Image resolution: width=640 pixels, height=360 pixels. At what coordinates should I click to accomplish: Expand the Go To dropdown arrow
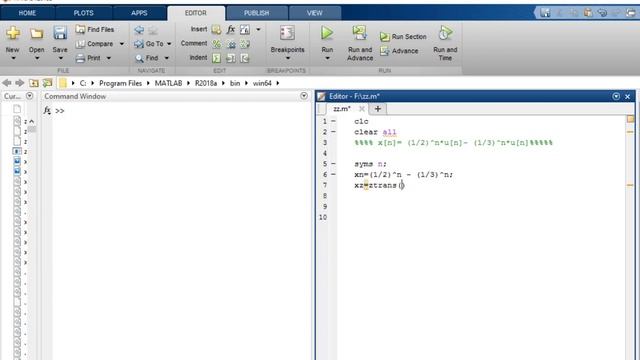169,44
